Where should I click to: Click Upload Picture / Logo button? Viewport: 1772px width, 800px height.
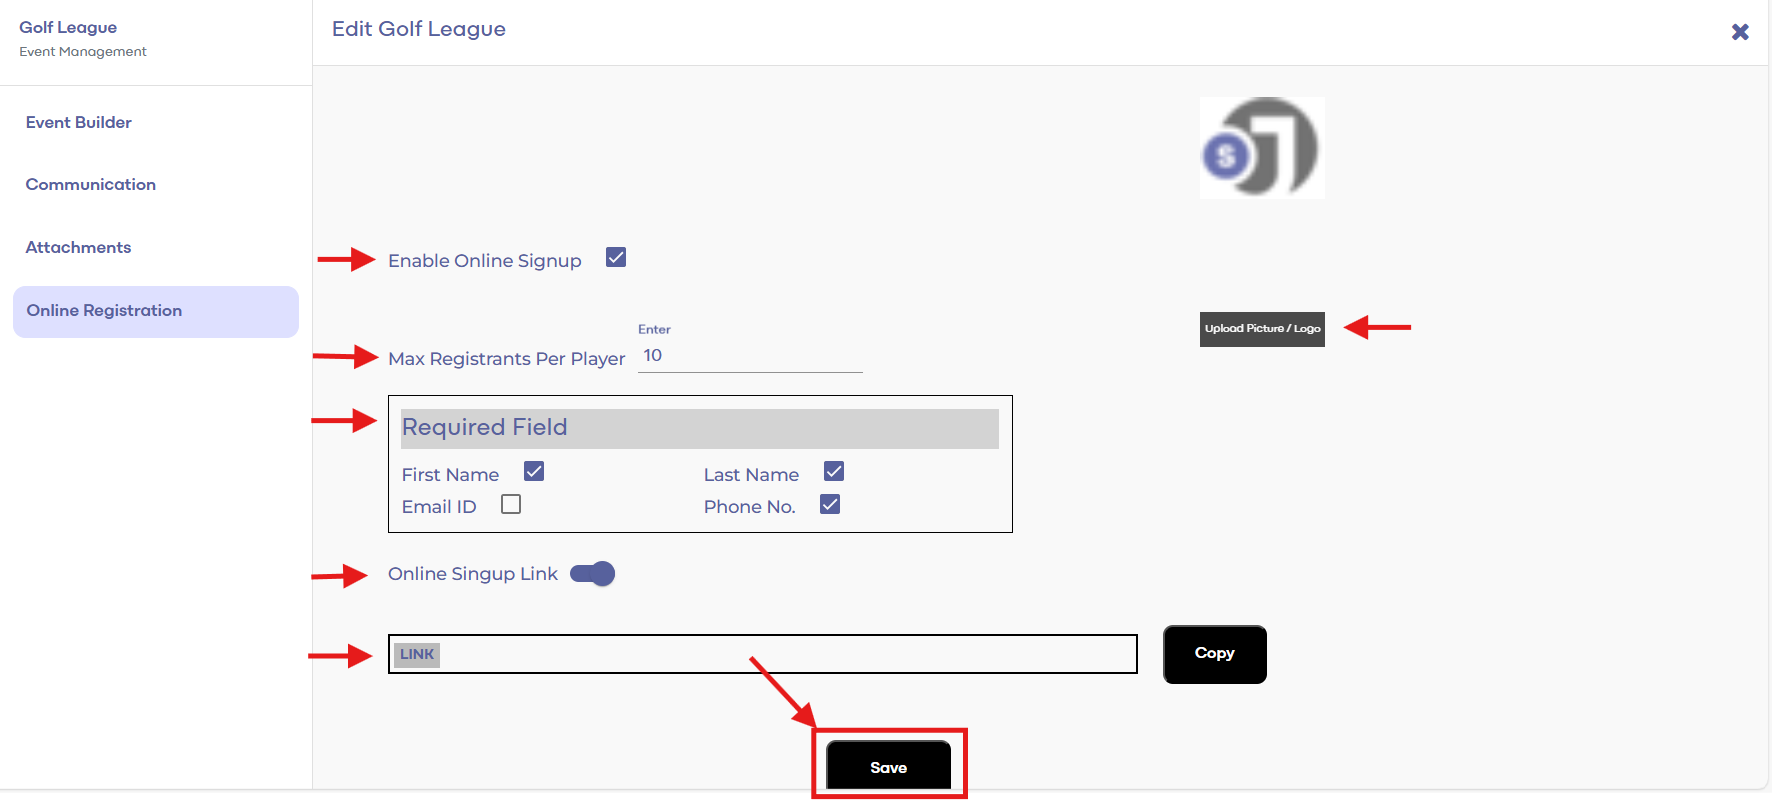[1262, 329]
